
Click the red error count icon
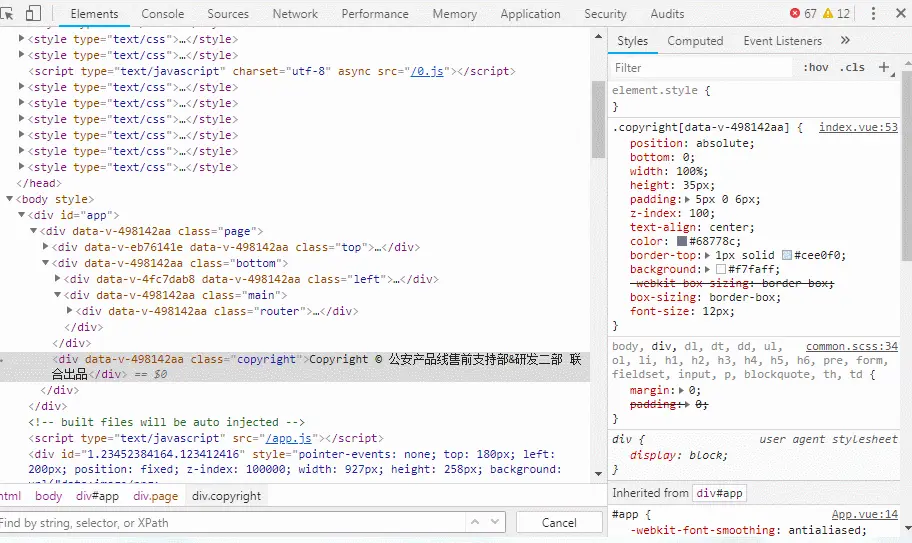(x=795, y=13)
